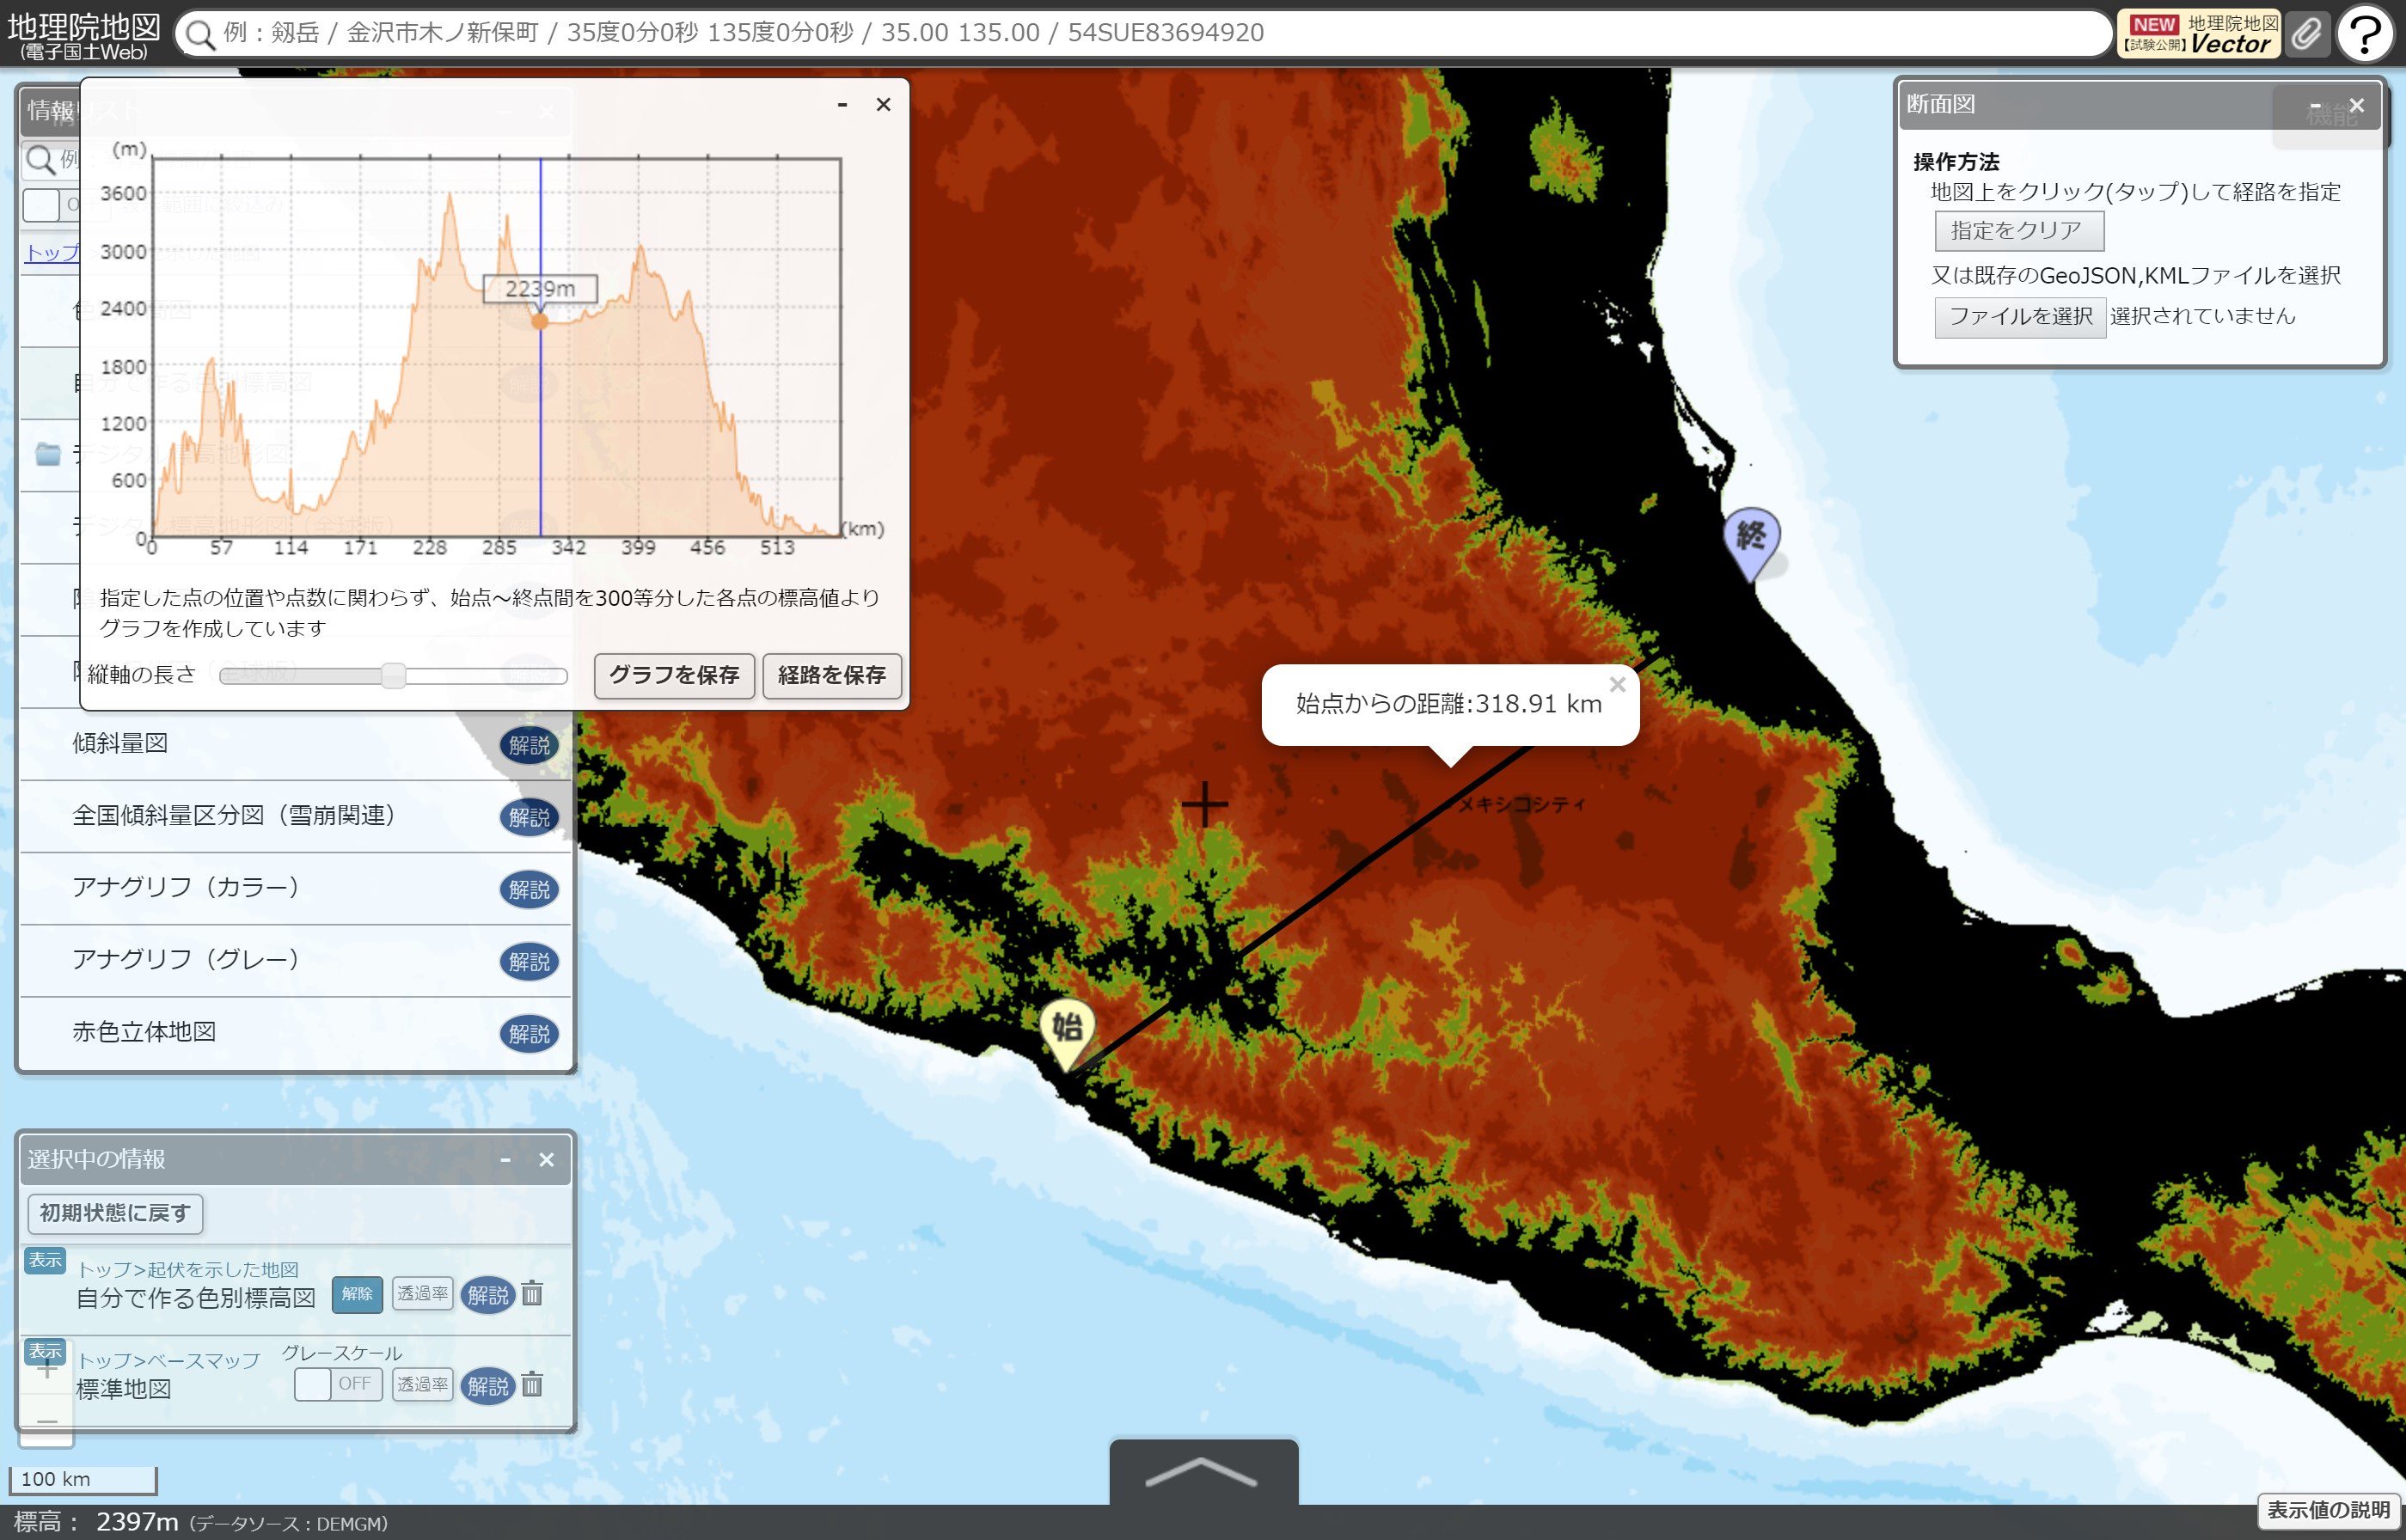Click the folder icon in the layer list

point(47,454)
